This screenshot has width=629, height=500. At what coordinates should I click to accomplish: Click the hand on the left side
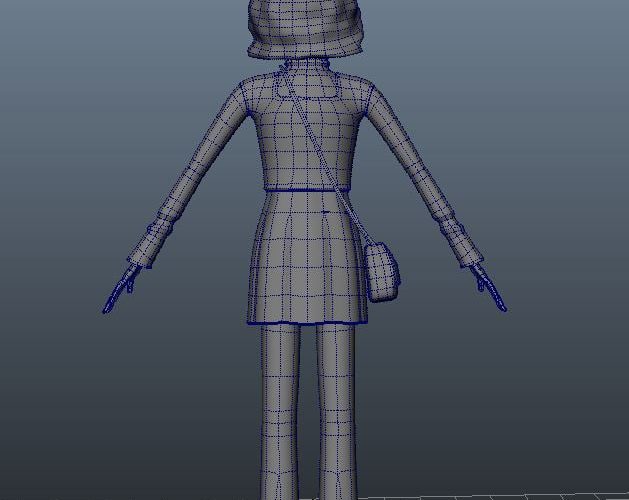tap(120, 292)
